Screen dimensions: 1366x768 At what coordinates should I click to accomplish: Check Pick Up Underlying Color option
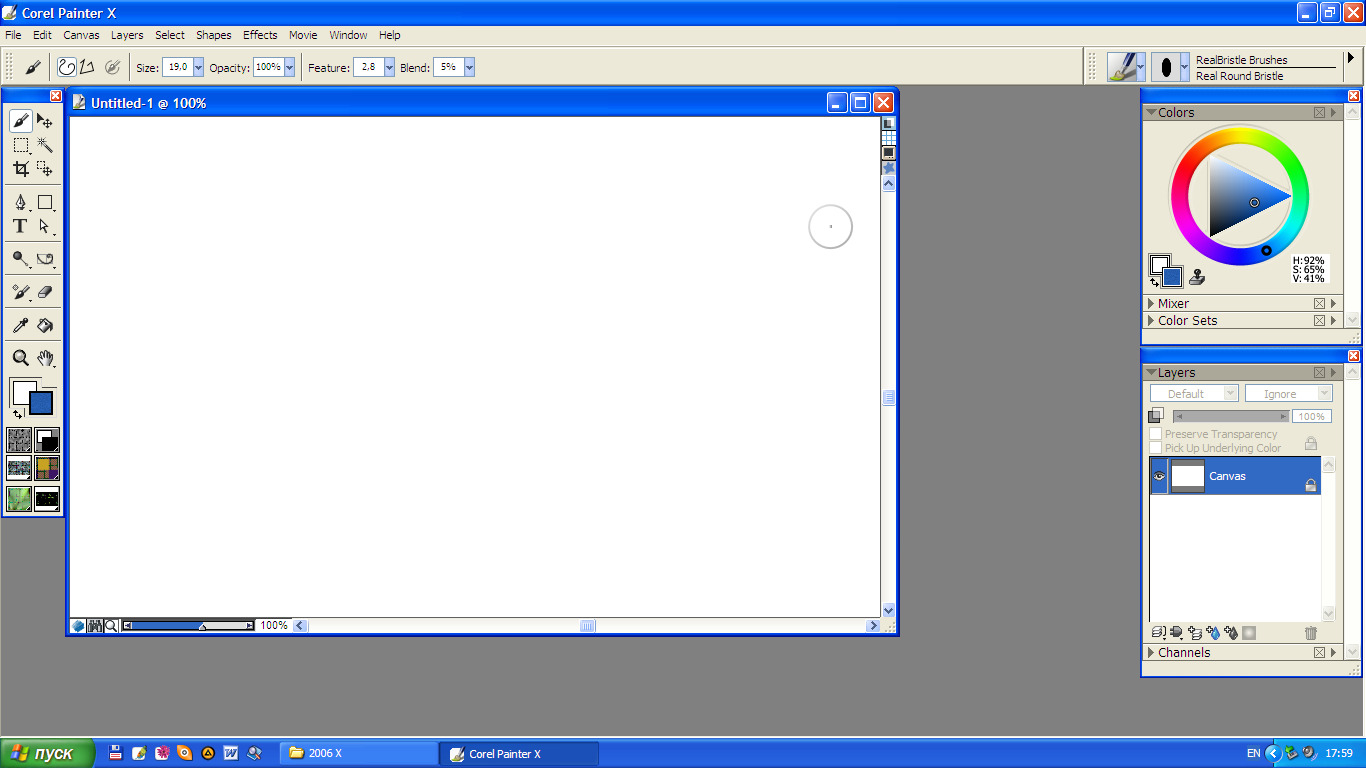(x=1156, y=448)
